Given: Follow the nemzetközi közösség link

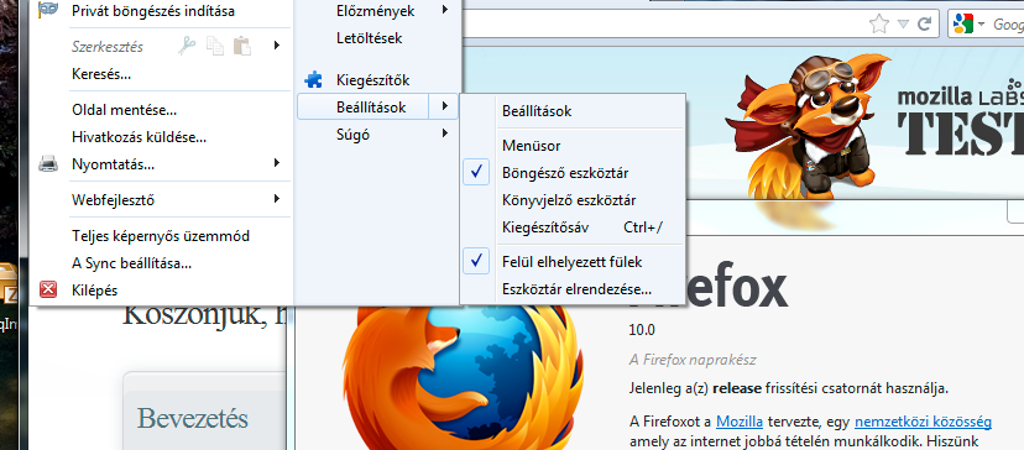Looking at the screenshot, I should pyautogui.click(x=923, y=421).
